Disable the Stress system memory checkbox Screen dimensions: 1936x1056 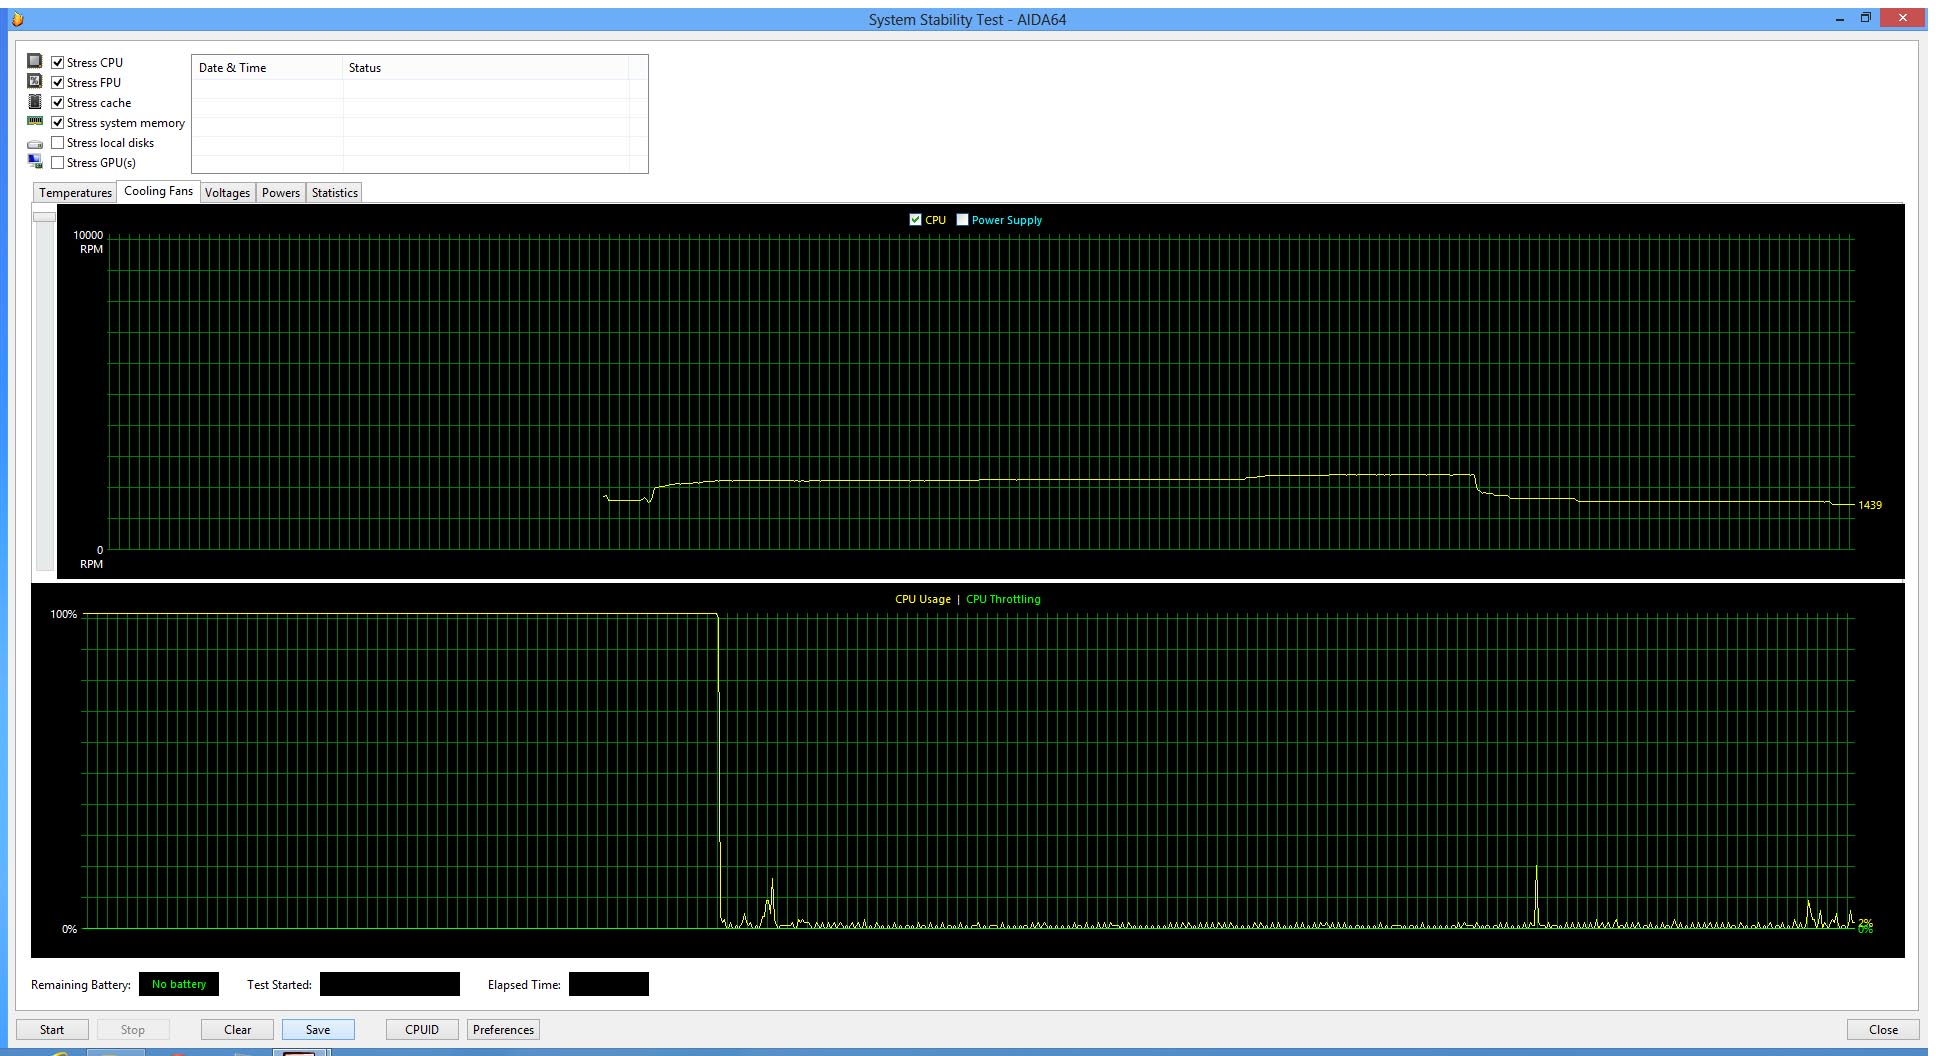point(58,122)
